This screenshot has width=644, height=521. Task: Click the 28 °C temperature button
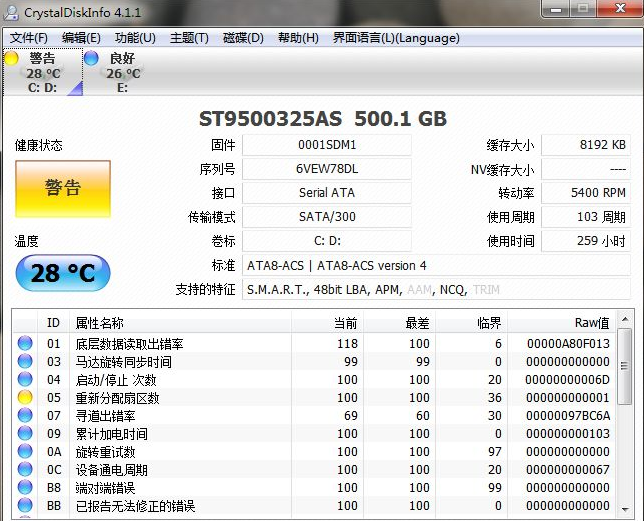(x=63, y=273)
